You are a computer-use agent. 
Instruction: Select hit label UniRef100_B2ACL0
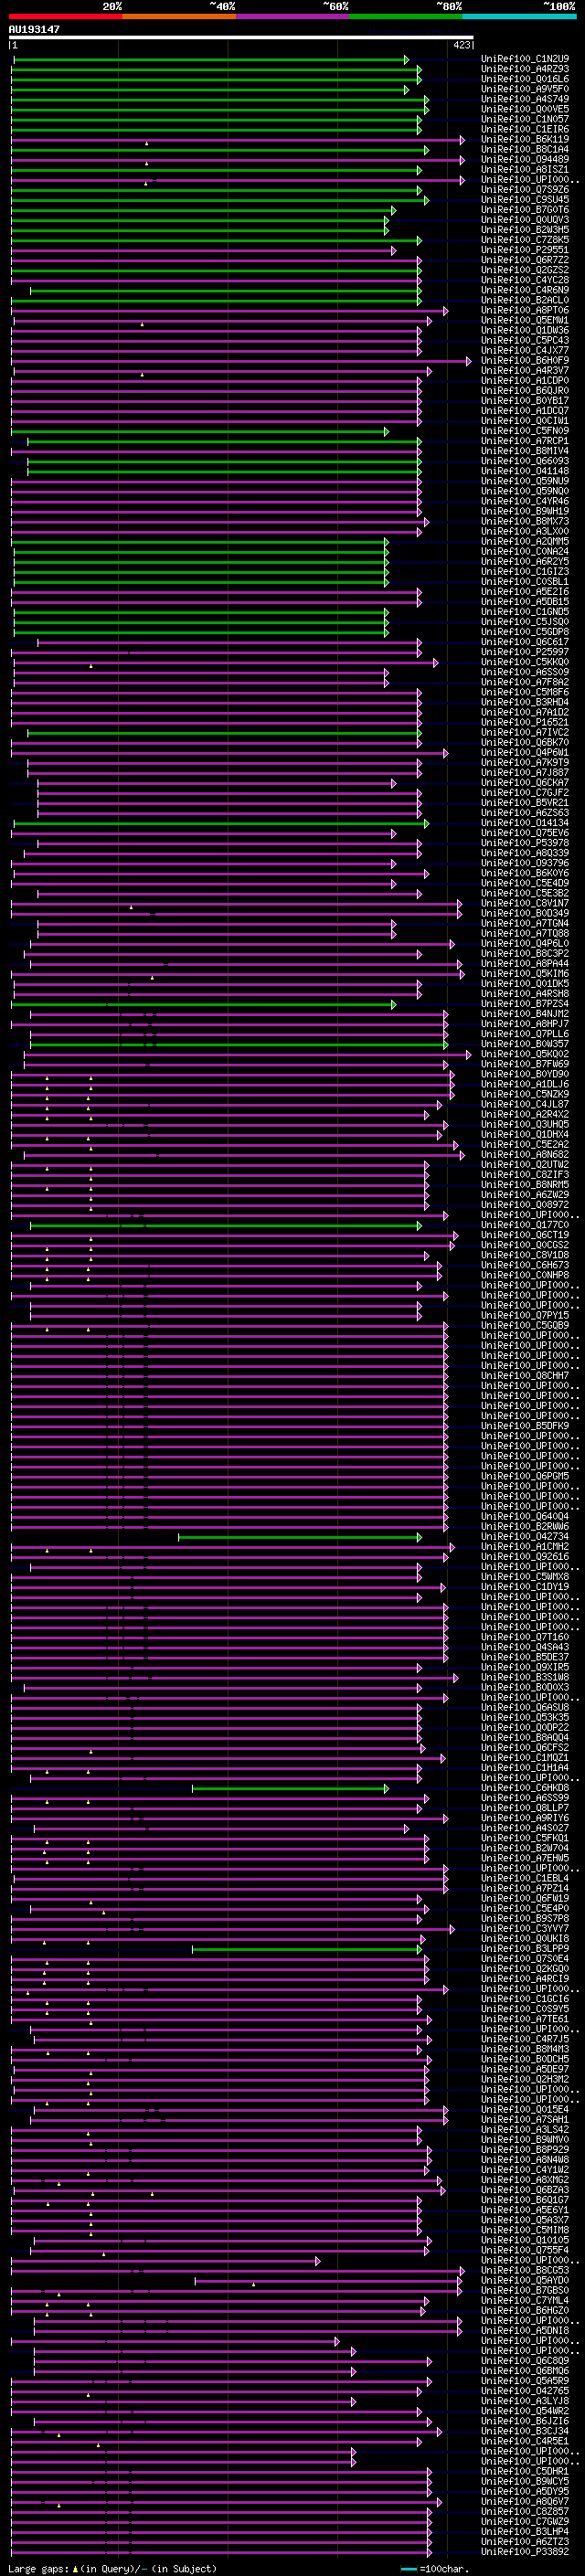click(525, 300)
